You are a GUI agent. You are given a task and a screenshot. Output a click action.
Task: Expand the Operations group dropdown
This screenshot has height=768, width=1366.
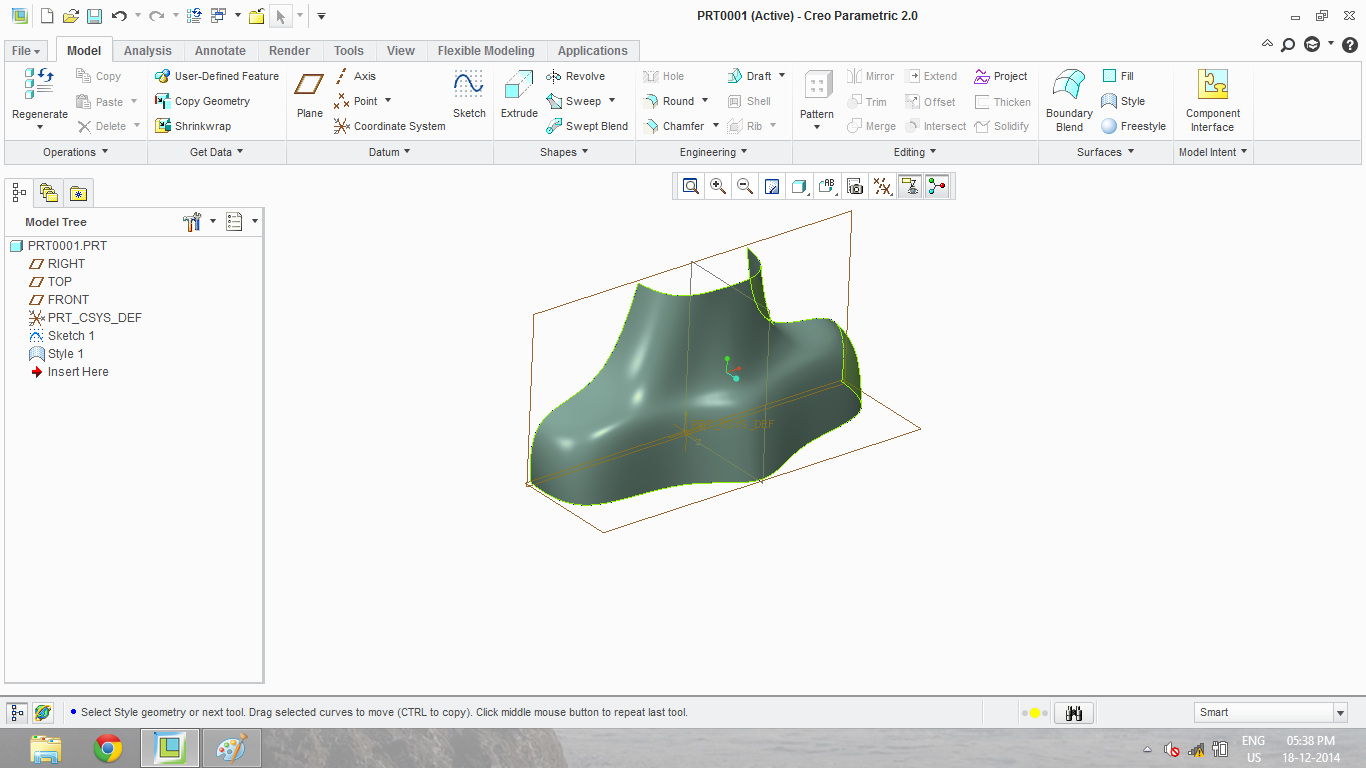coord(76,152)
